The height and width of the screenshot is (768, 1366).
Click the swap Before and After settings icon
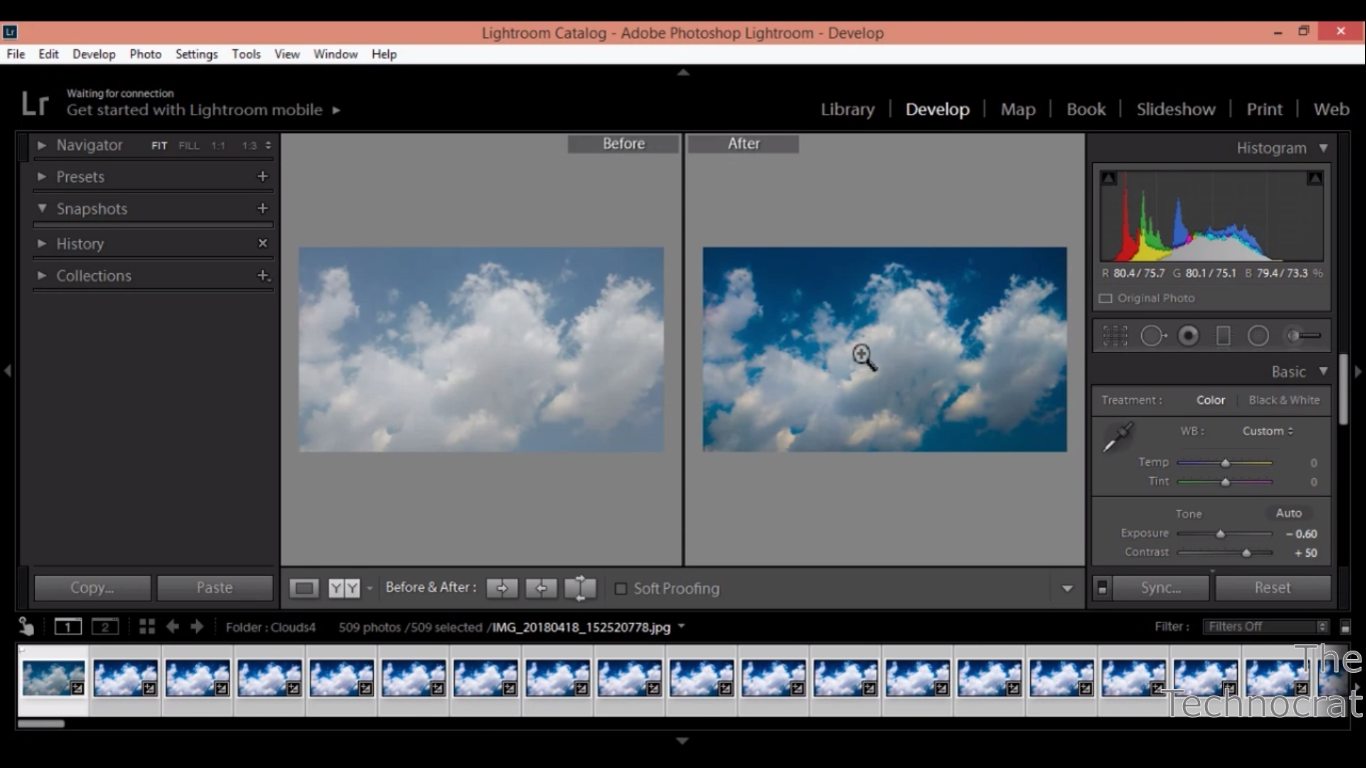click(x=580, y=588)
